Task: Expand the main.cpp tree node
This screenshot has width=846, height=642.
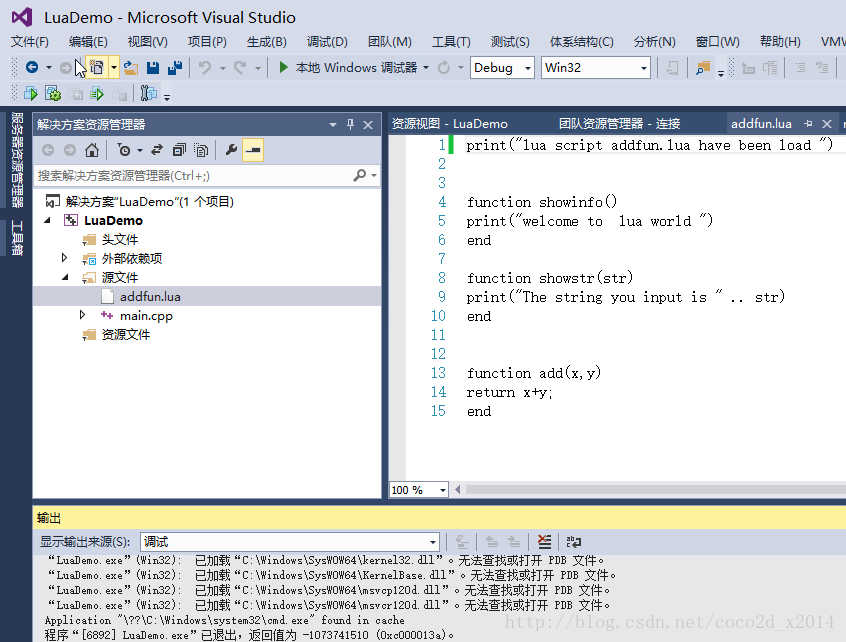Action: (x=82, y=315)
